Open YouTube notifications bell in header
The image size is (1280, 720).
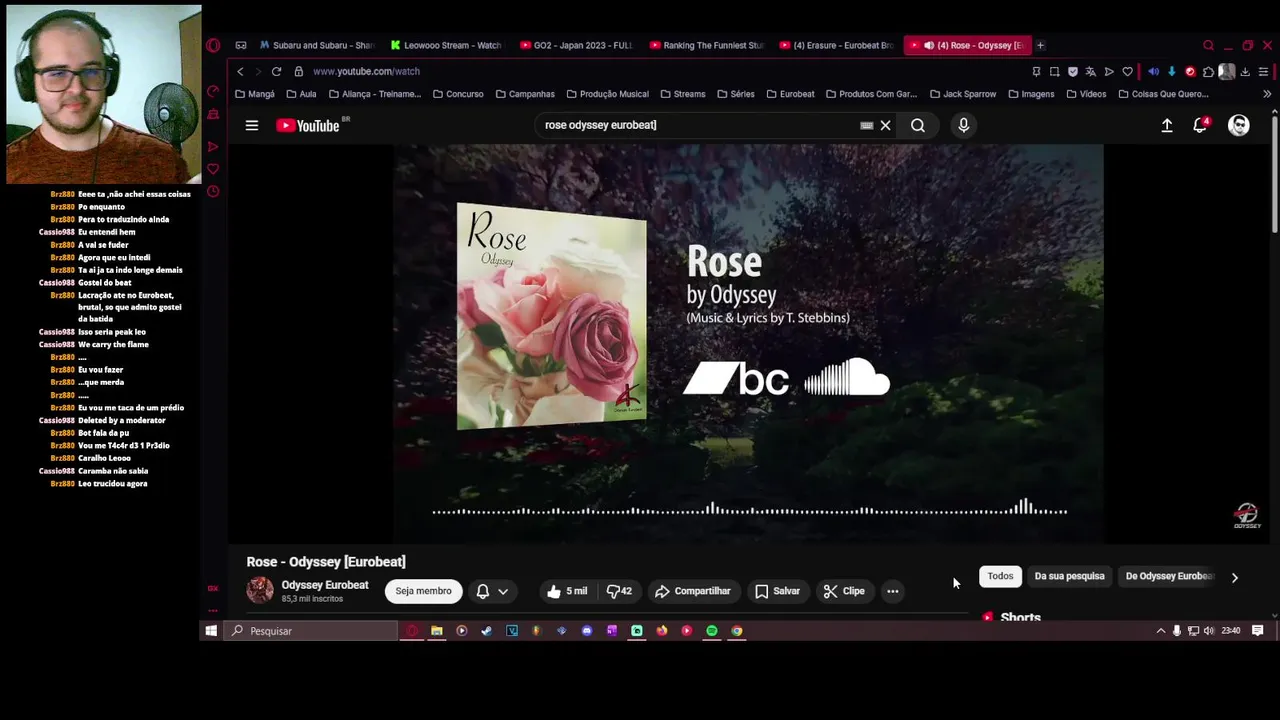1200,125
